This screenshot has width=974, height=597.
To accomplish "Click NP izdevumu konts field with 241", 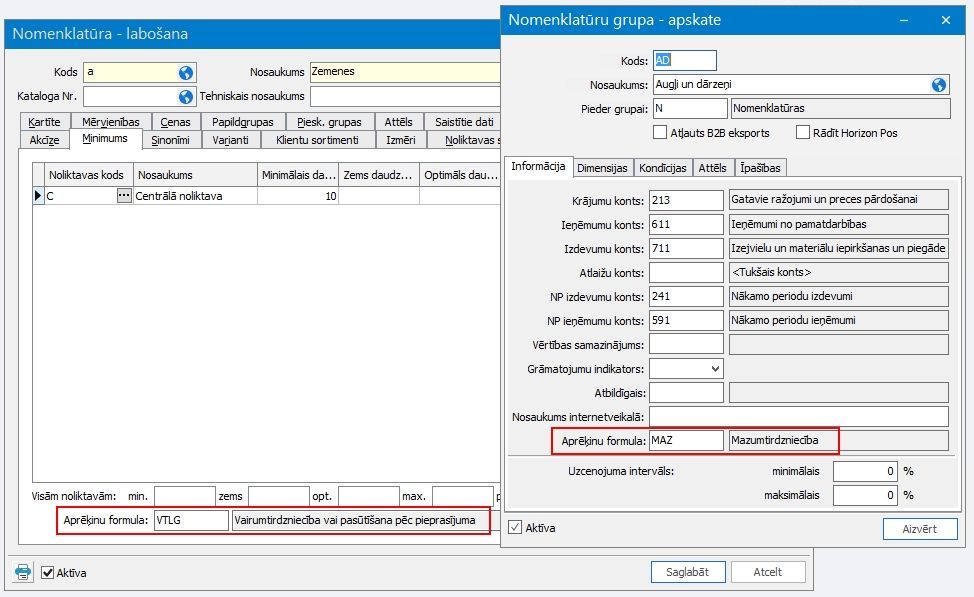I will (686, 296).
